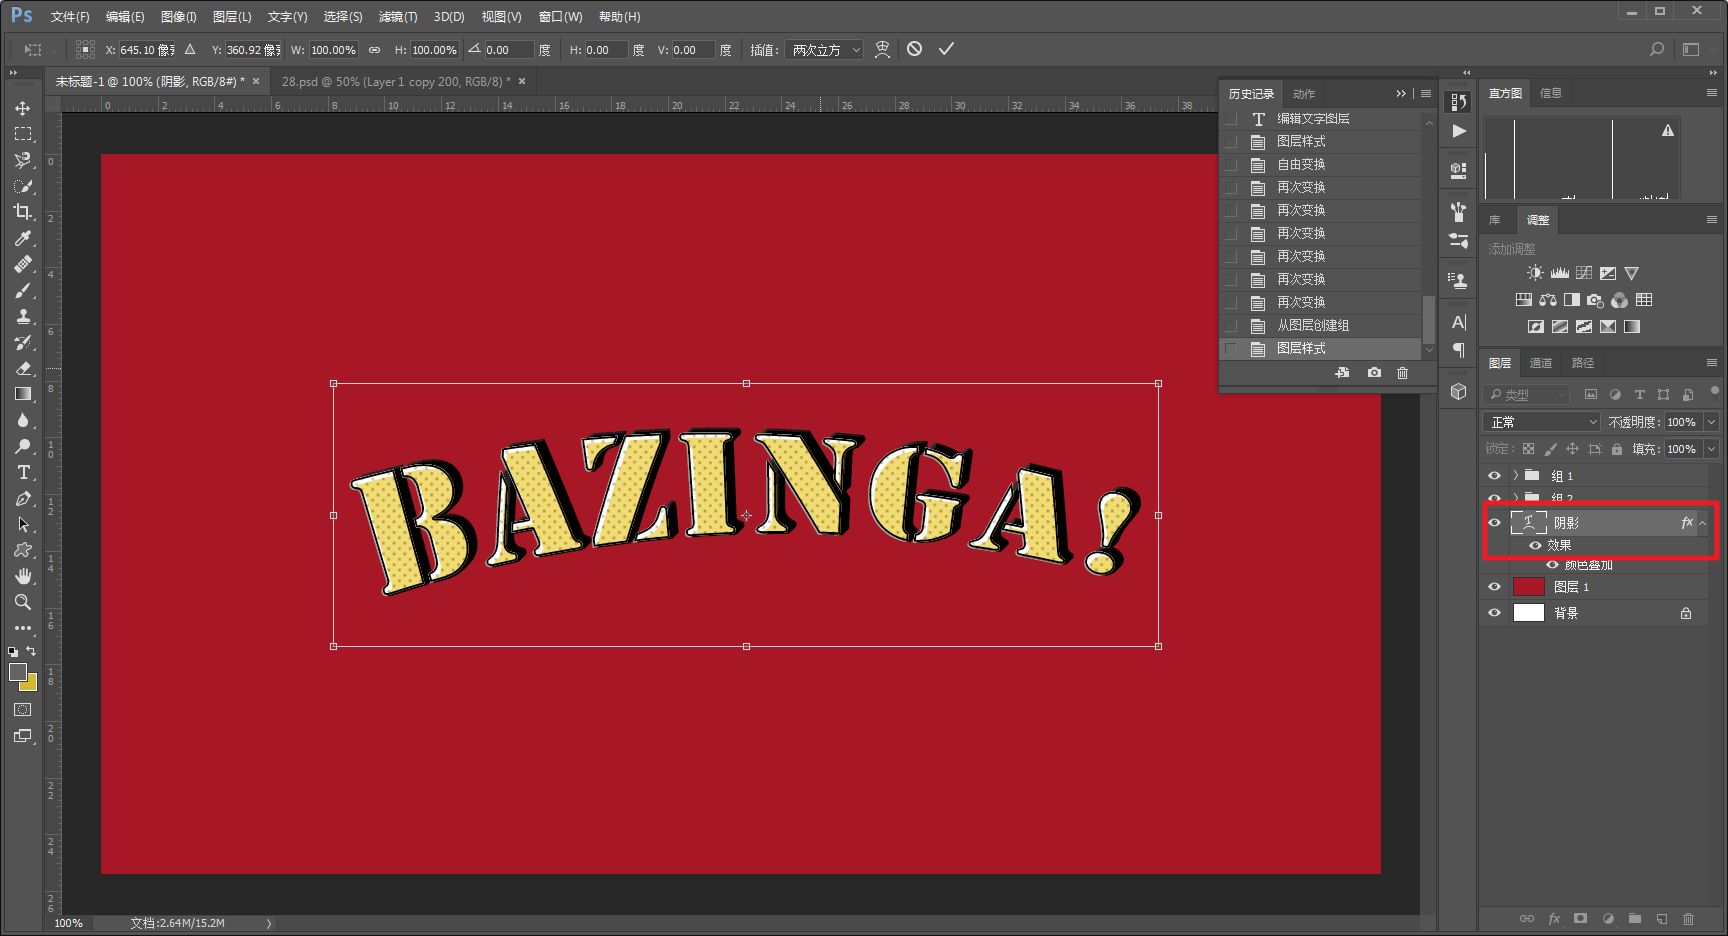The image size is (1728, 936).
Task: Select the Move tool
Action: coord(23,108)
